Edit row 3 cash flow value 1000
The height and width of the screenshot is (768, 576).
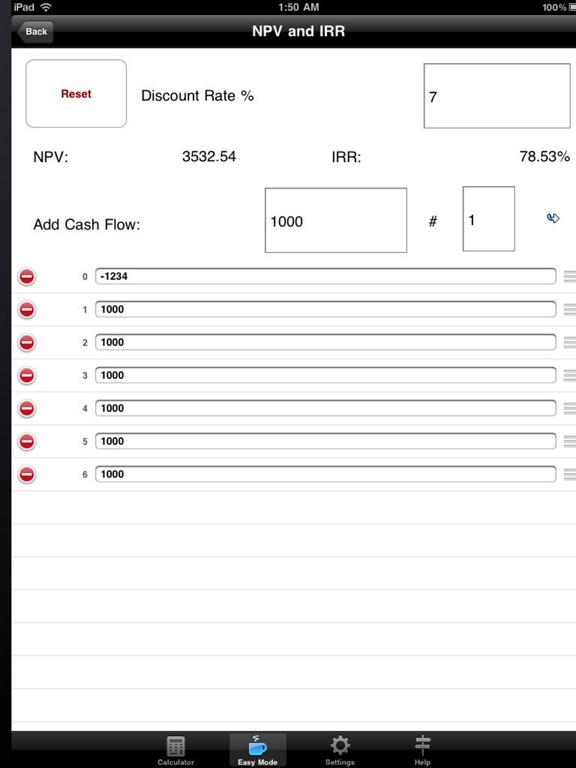pyautogui.click(x=326, y=375)
